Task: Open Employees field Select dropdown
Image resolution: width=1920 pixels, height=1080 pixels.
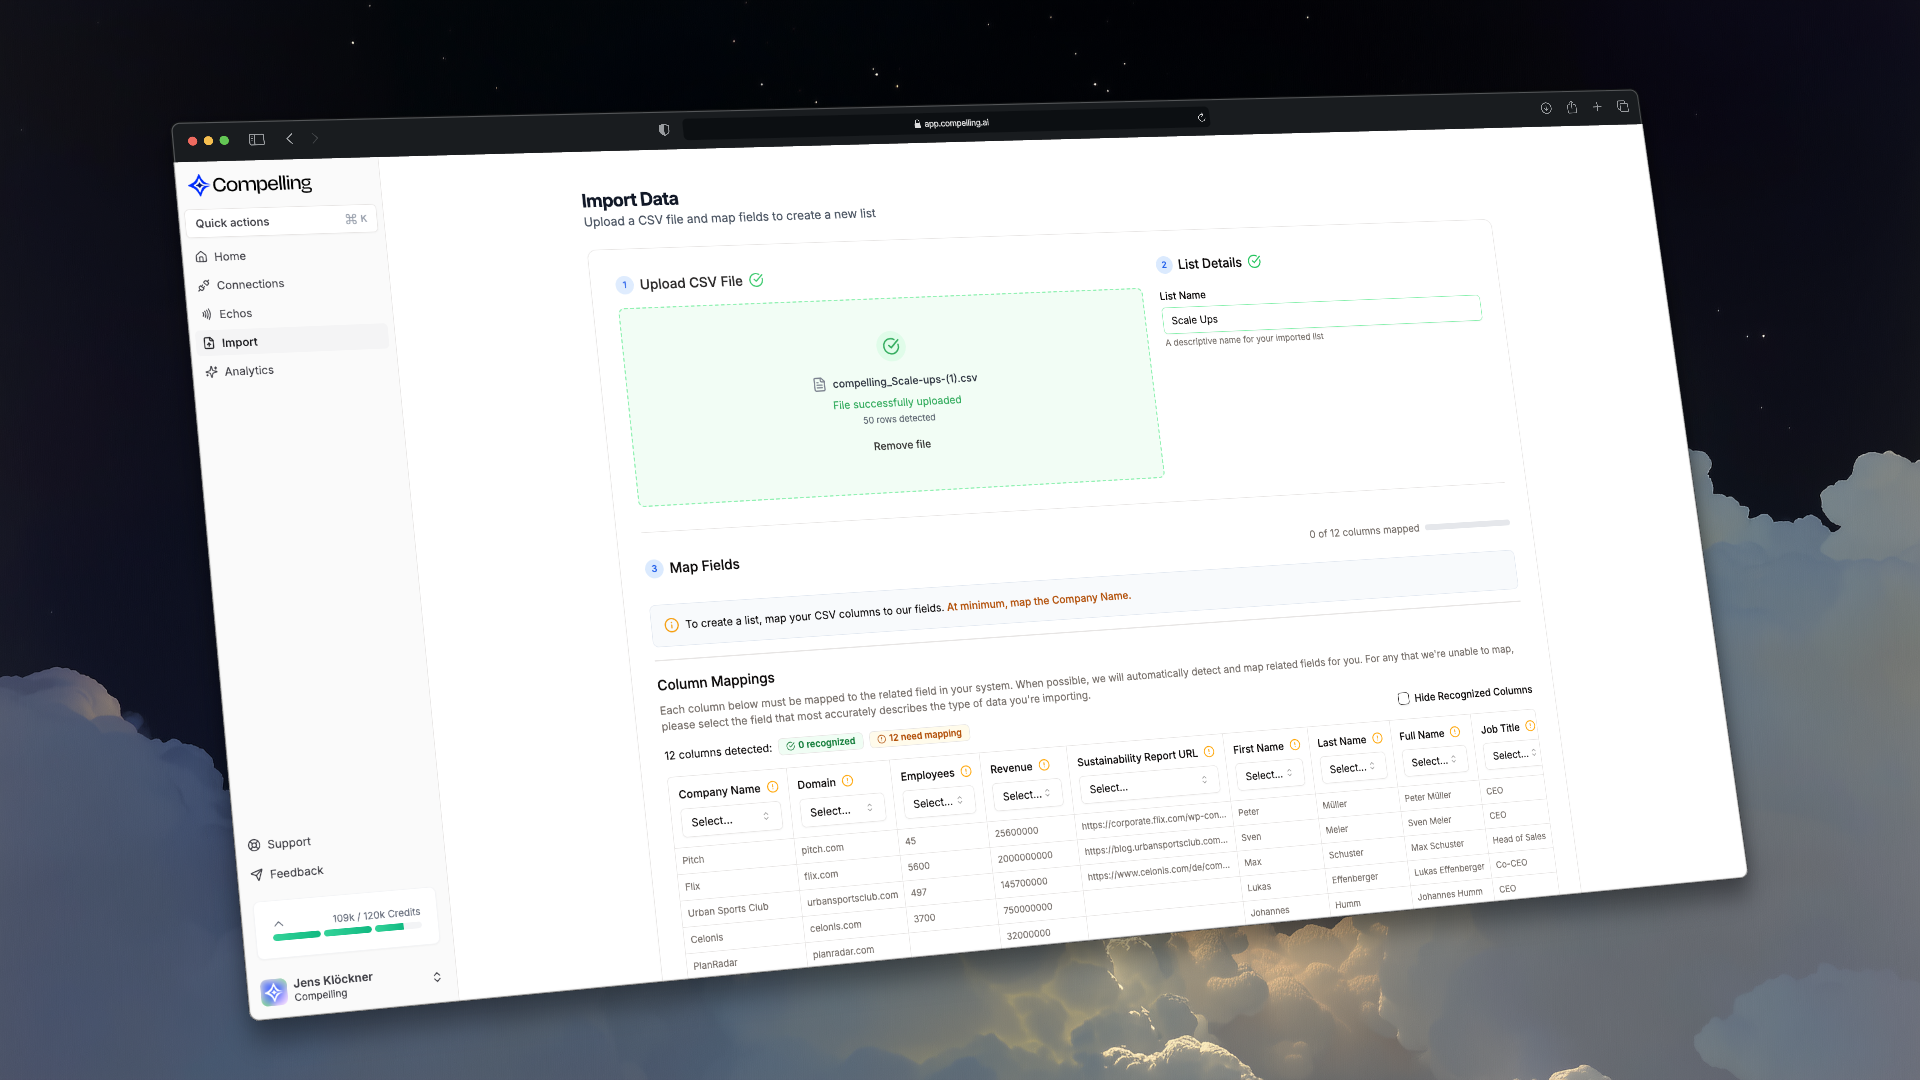Action: tap(937, 802)
